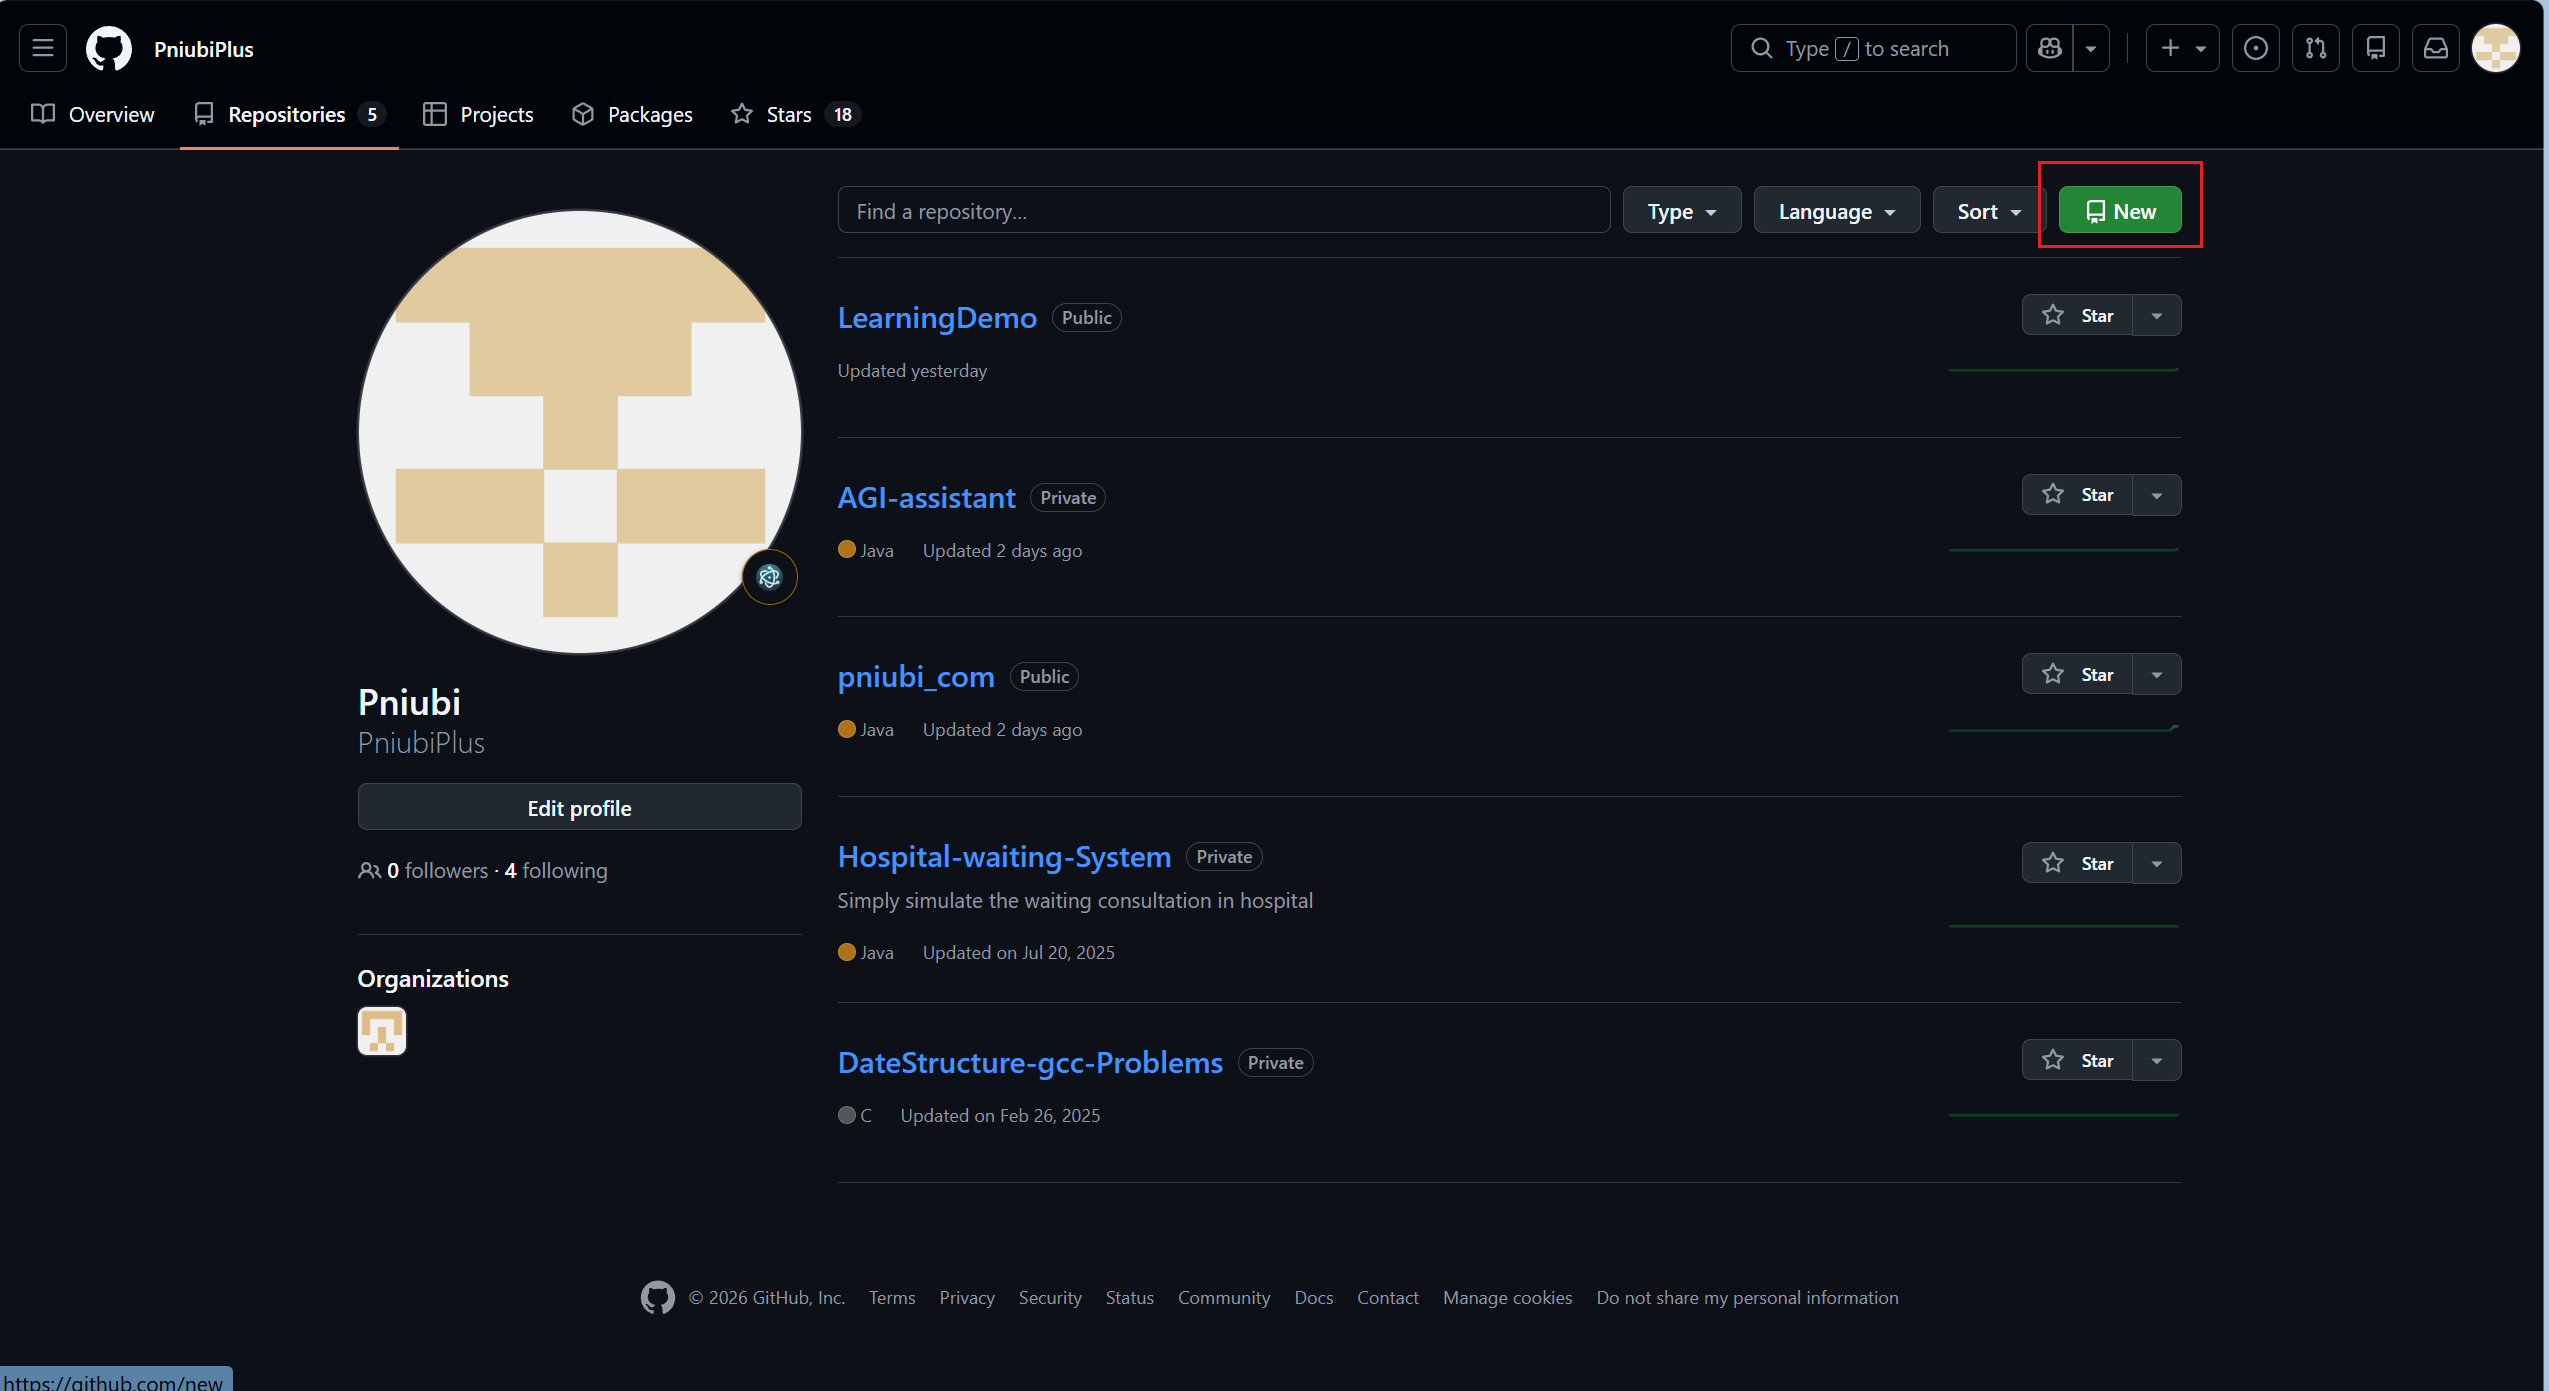Click the pniubi_com activity sparkline
The image size is (2549, 1391).
(2064, 729)
